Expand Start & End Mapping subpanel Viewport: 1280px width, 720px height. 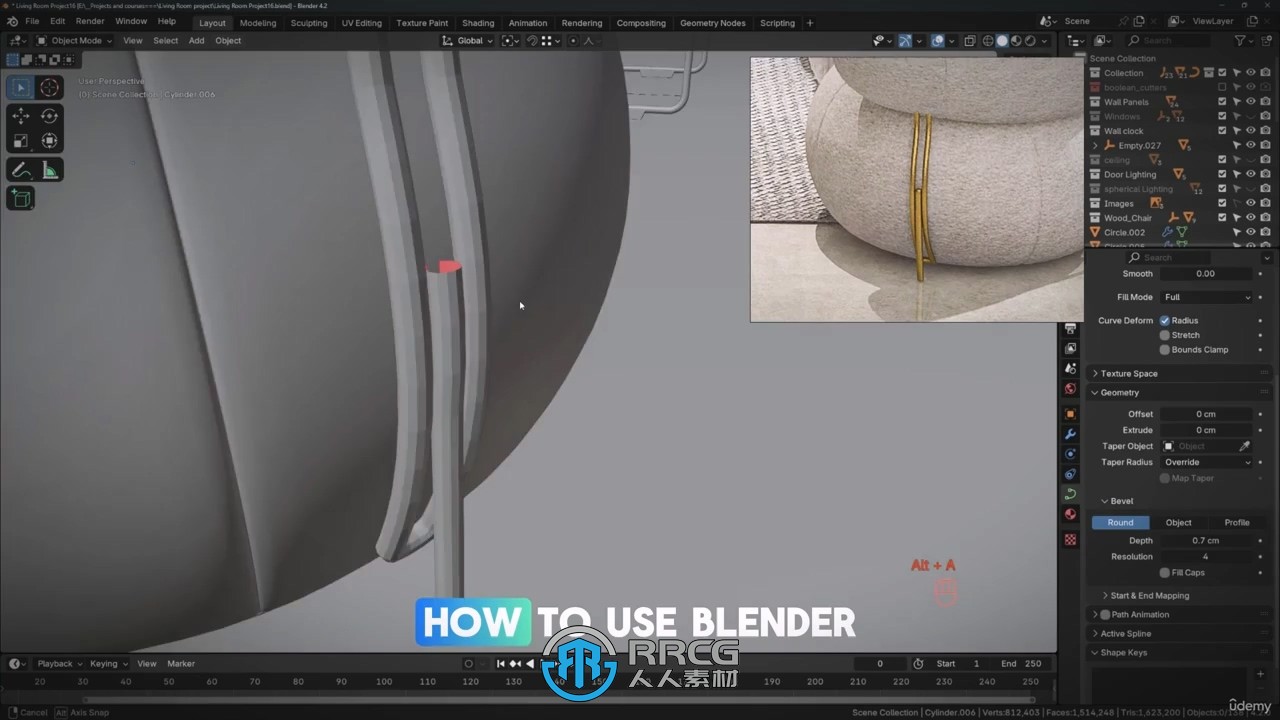coord(1149,596)
